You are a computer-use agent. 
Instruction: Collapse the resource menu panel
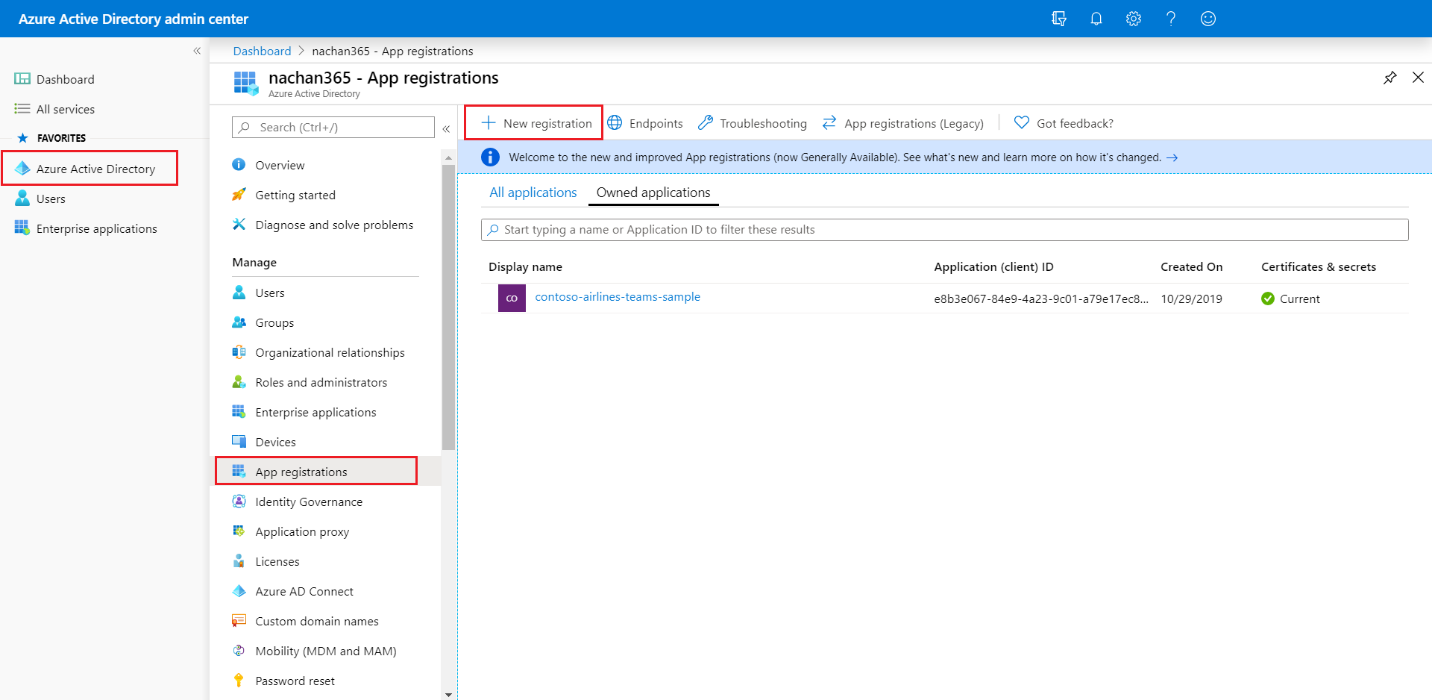(x=446, y=128)
